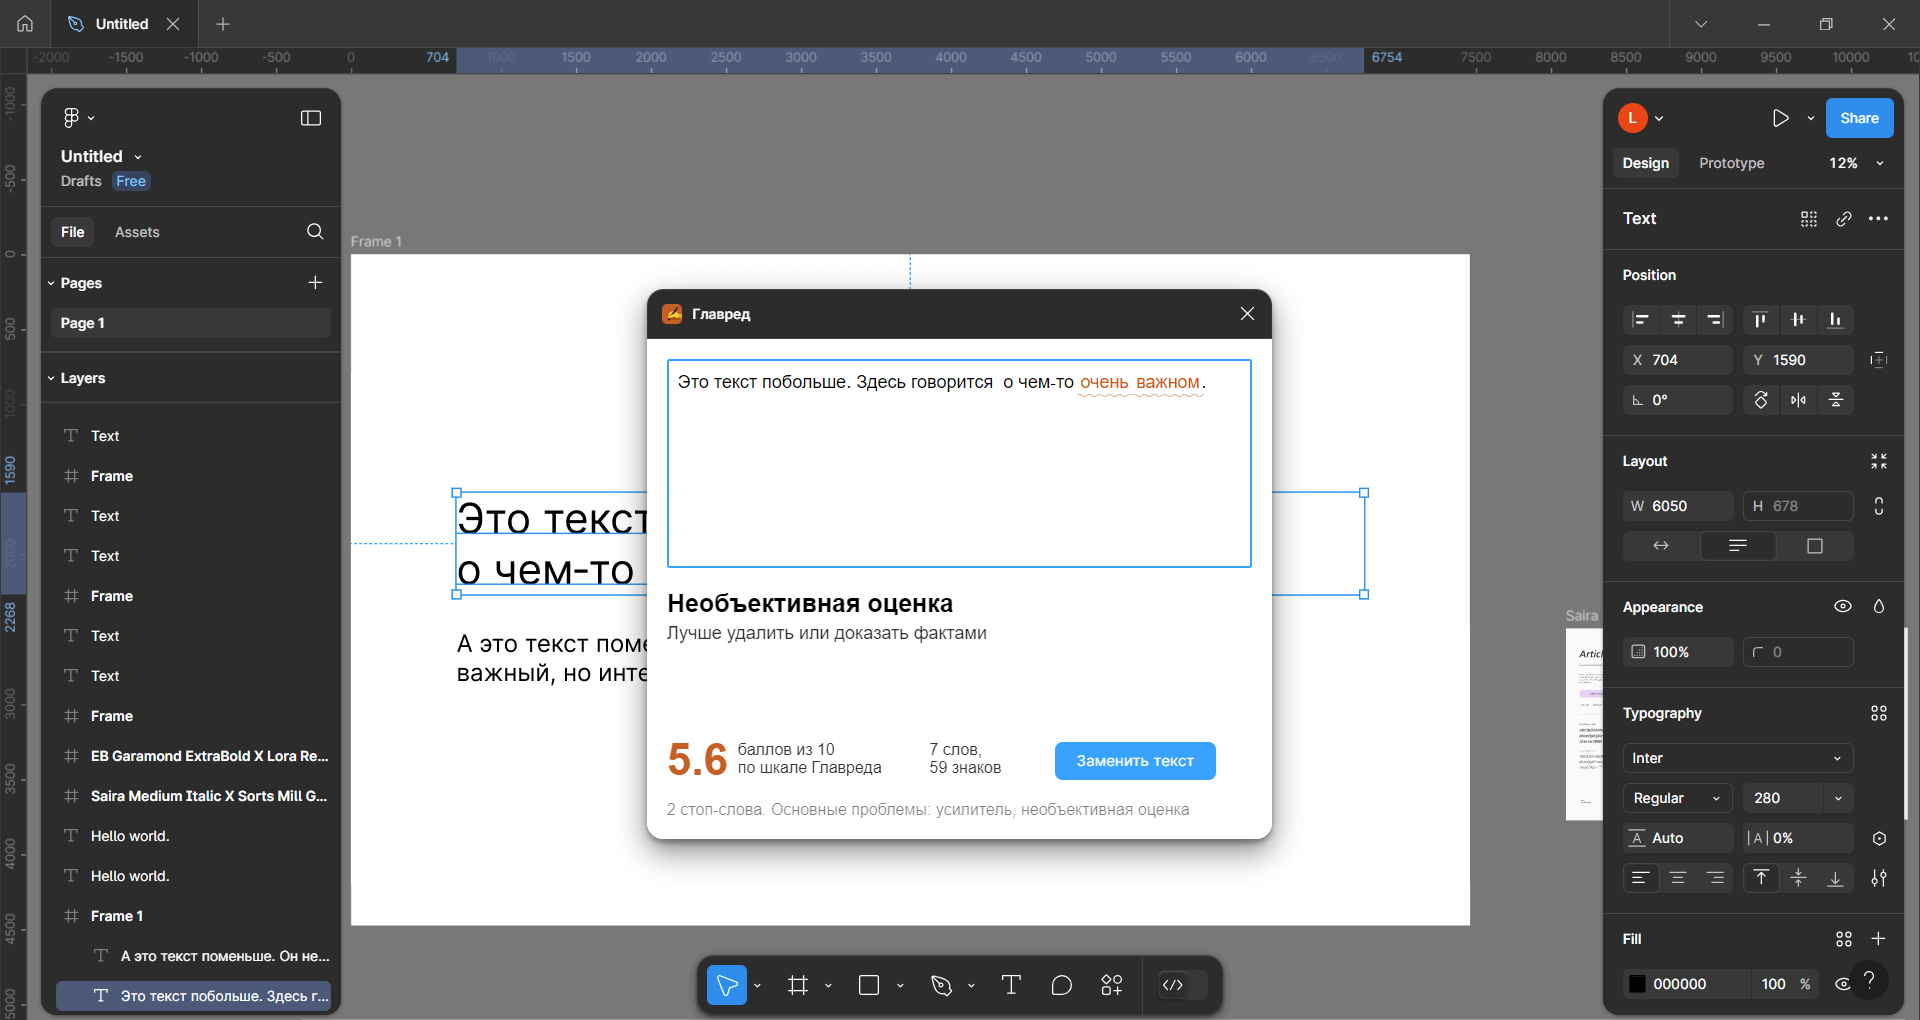Flip horizontal icon next to rotation
This screenshot has width=1920, height=1020.
pos(1798,400)
